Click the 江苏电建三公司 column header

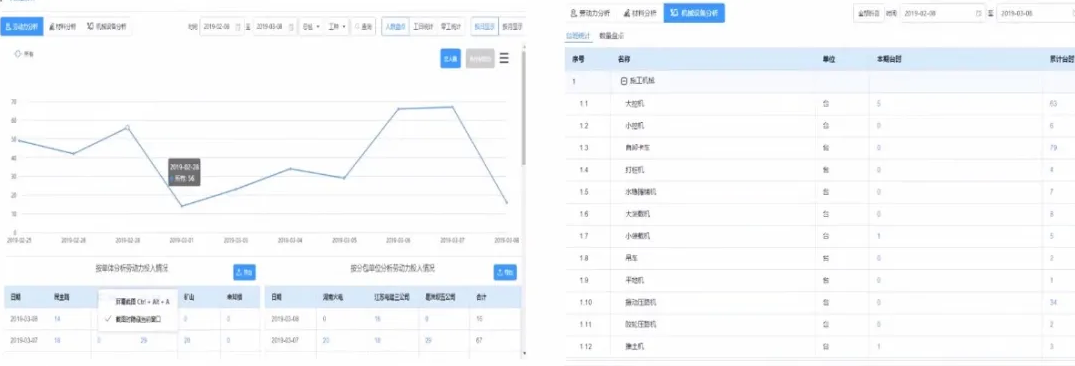[x=391, y=297]
